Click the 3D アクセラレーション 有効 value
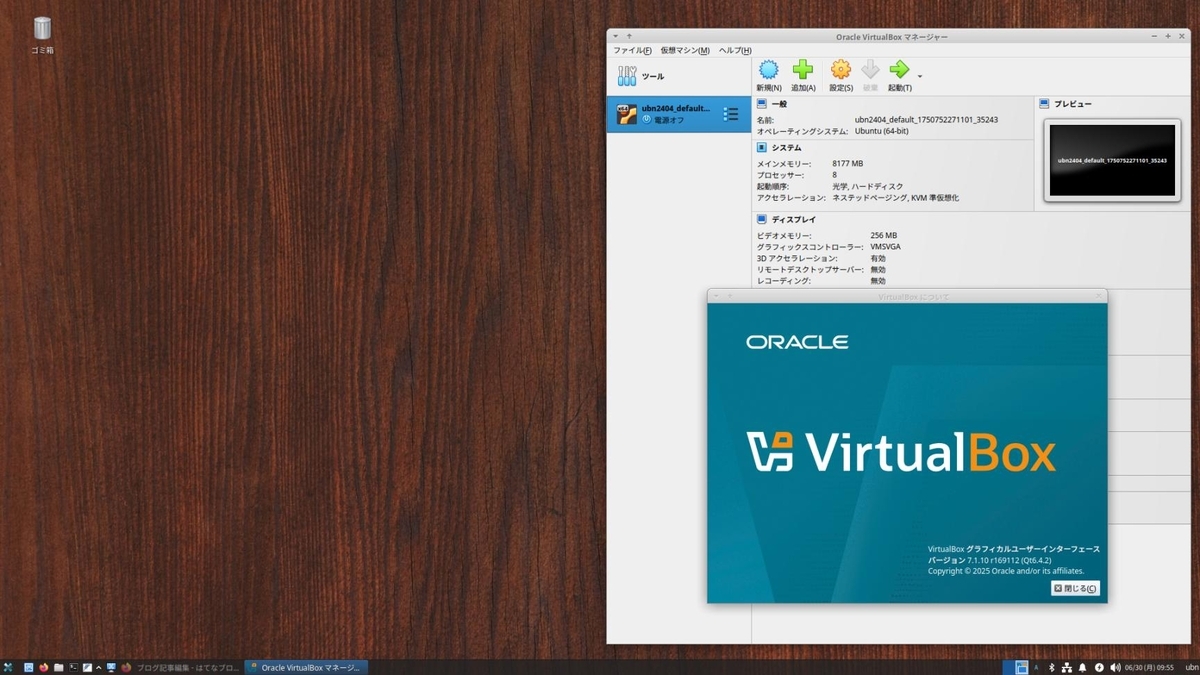 pos(878,258)
